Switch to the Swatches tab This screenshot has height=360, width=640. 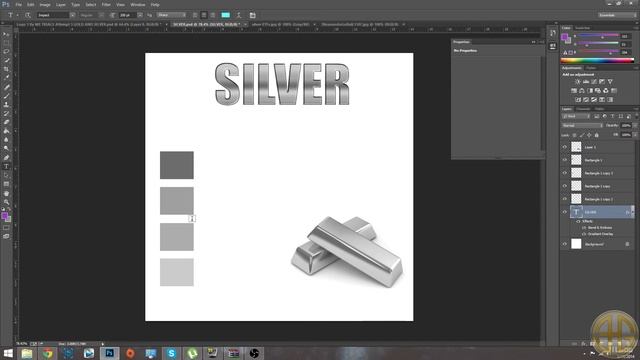582,28
